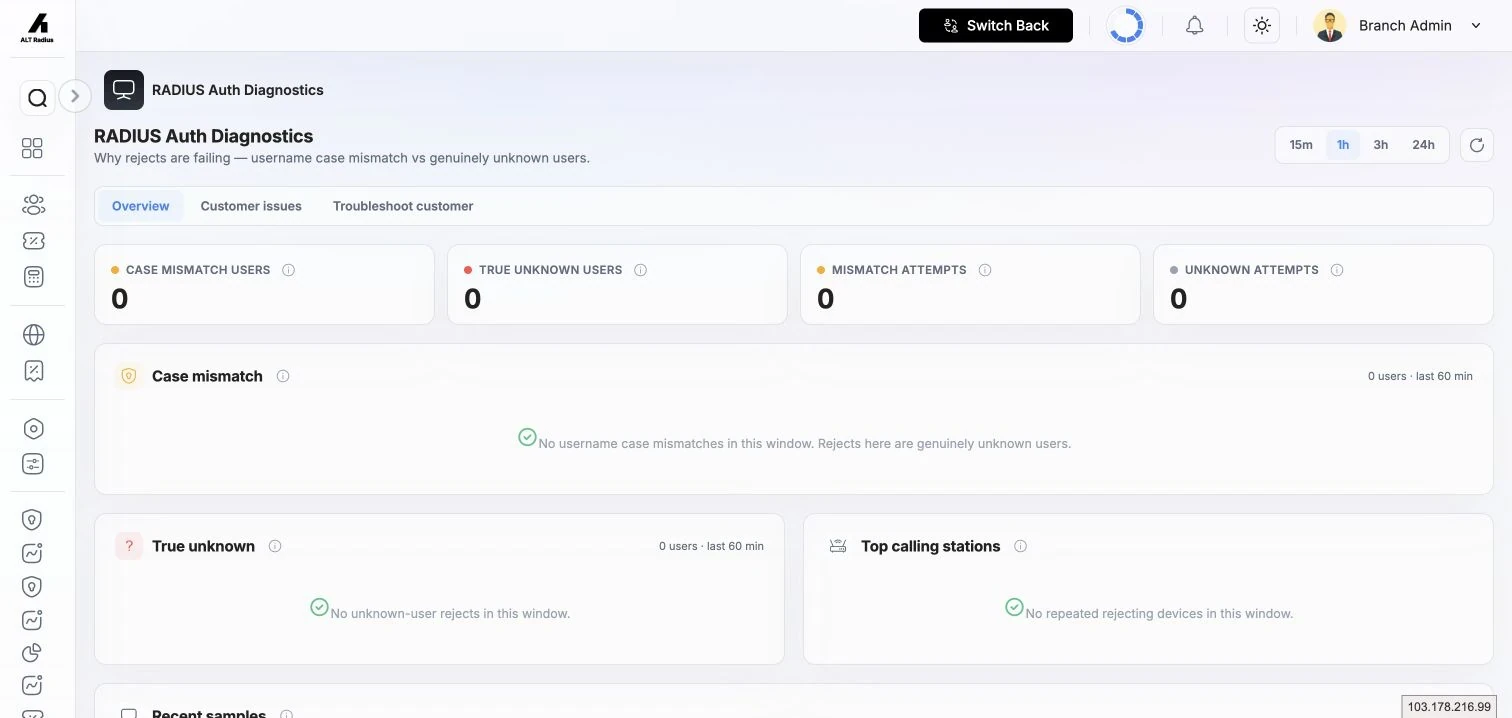The image size is (1512, 718).
Task: Open the globe icon in sidebar
Action: coord(33,334)
